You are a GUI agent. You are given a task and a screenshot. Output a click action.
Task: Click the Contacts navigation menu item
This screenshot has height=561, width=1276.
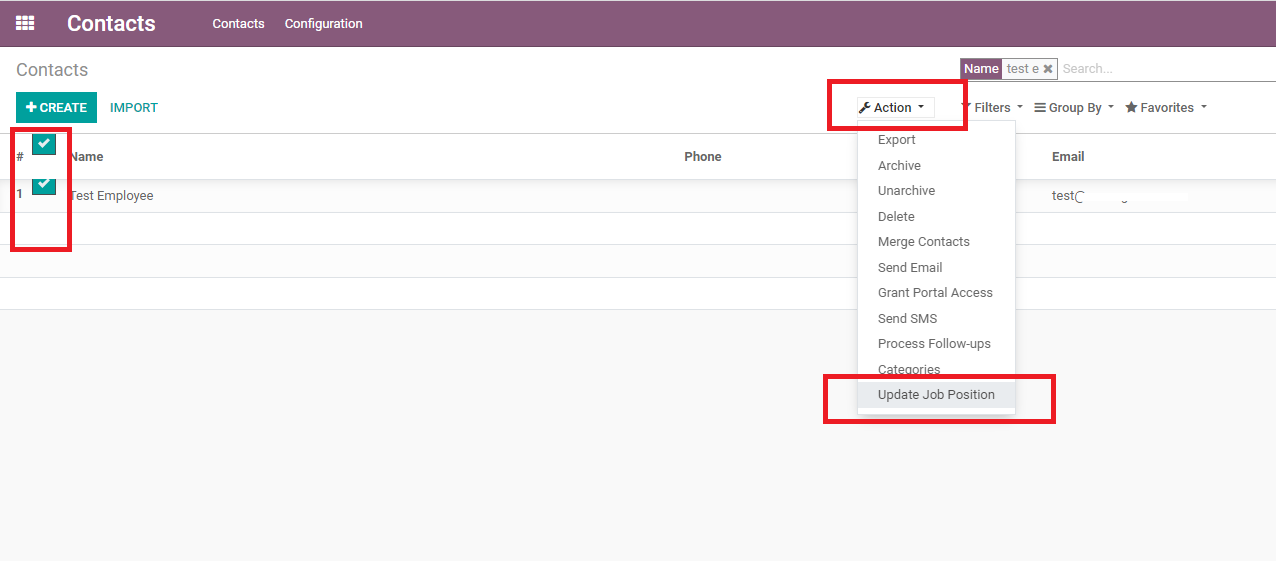238,24
